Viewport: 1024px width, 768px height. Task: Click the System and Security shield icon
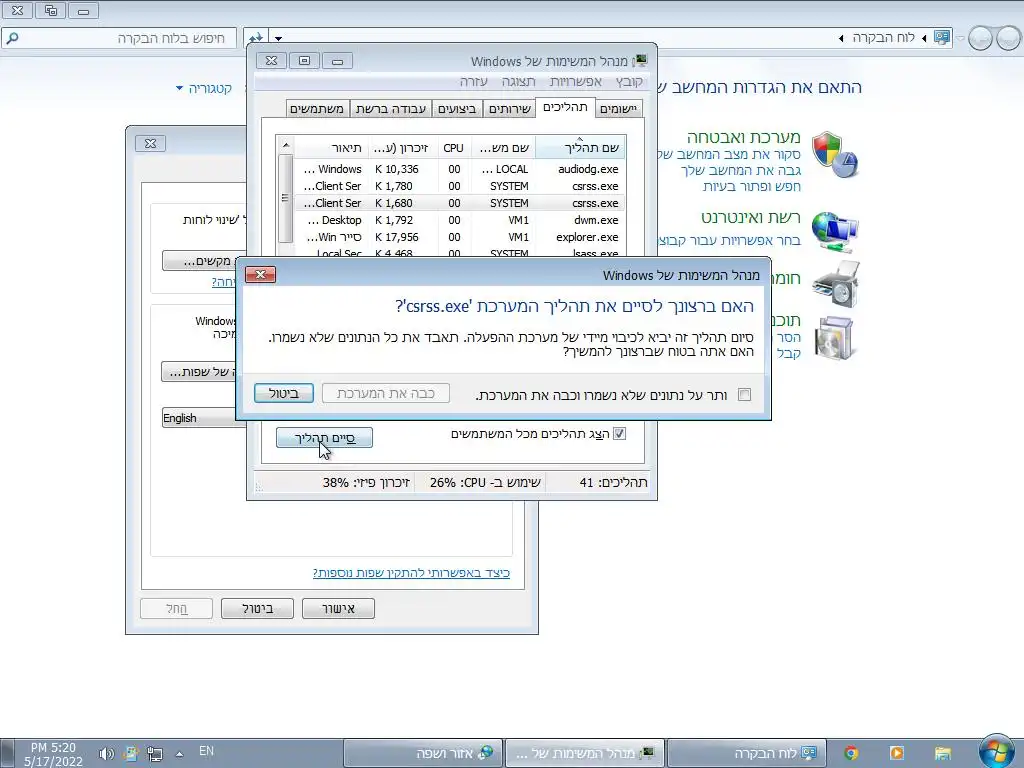[x=835, y=154]
